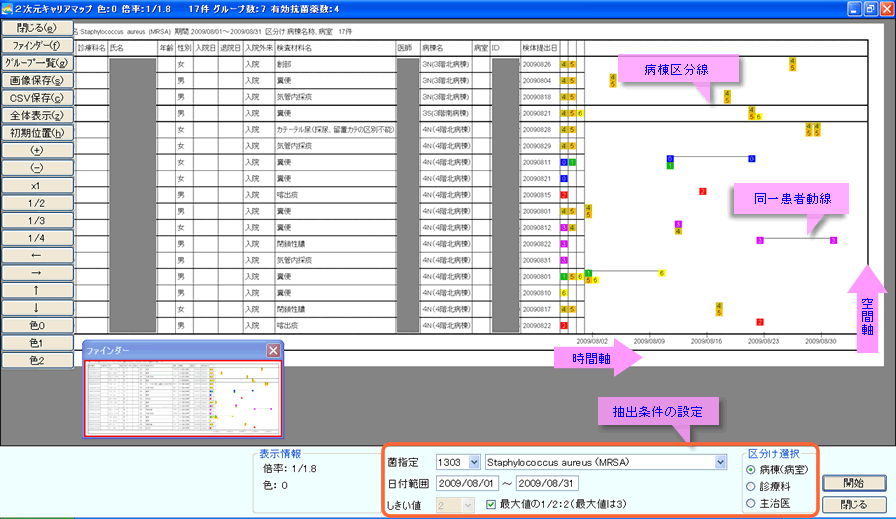Click the 開始 start button
This screenshot has height=519, width=896.
[x=853, y=483]
